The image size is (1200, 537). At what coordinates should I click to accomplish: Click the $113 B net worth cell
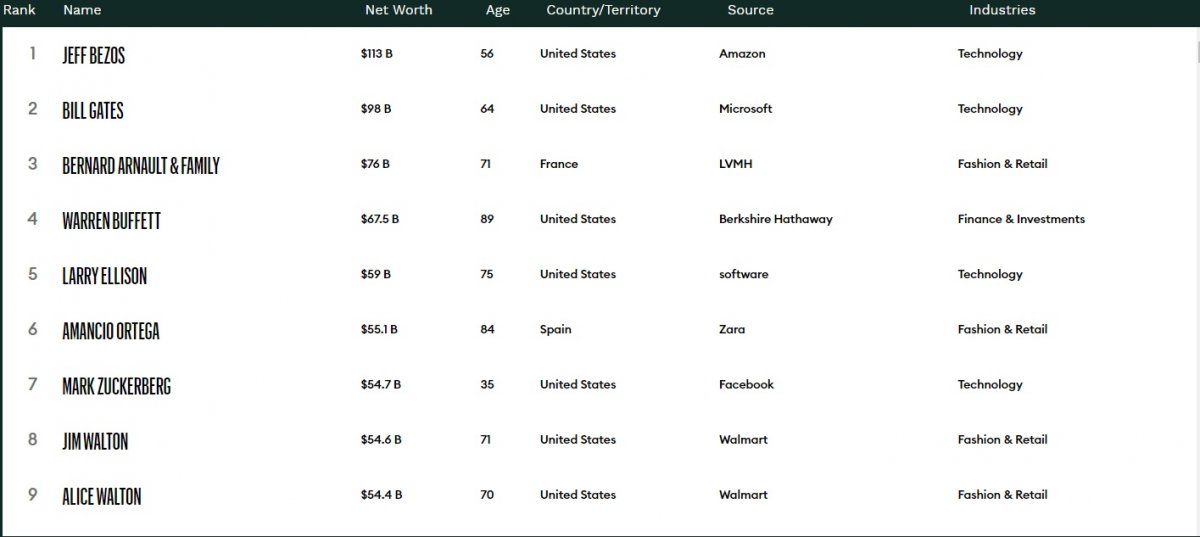(x=377, y=54)
